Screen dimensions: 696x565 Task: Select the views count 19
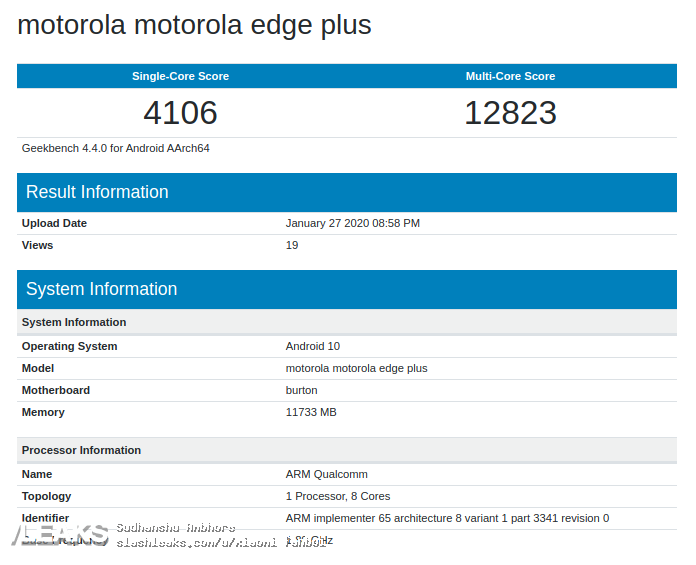(292, 245)
